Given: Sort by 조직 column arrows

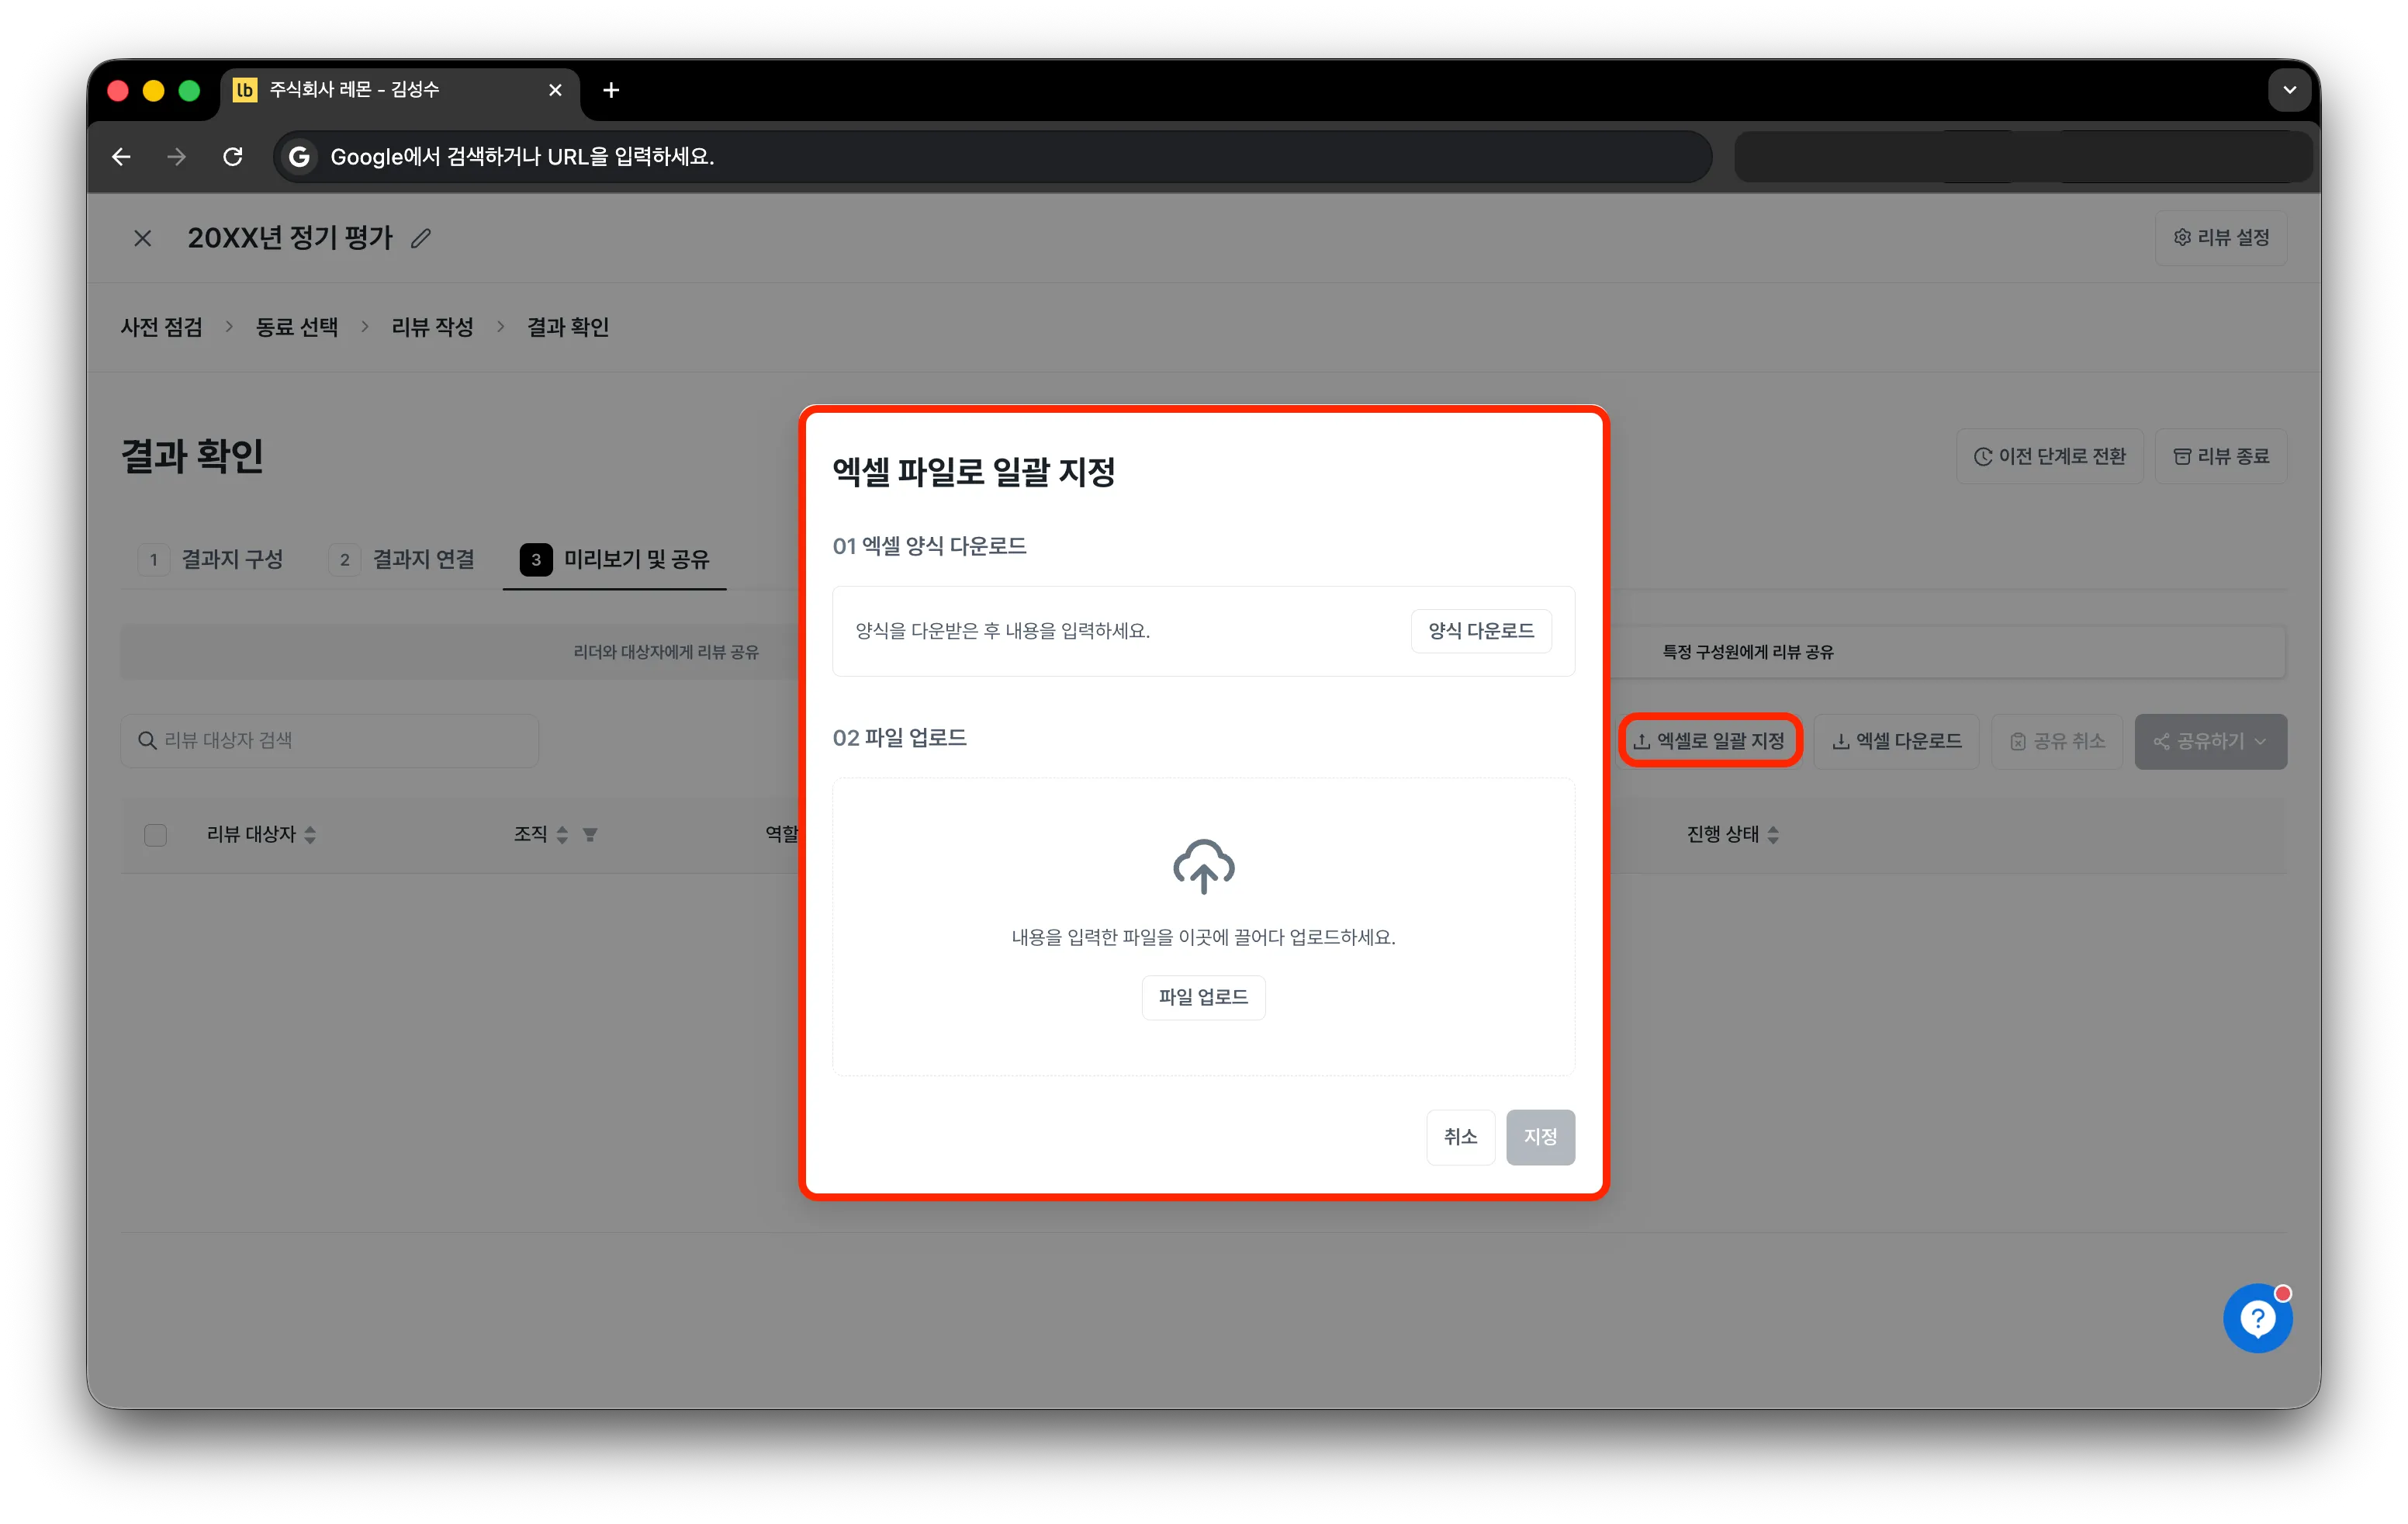Looking at the screenshot, I should (x=562, y=835).
